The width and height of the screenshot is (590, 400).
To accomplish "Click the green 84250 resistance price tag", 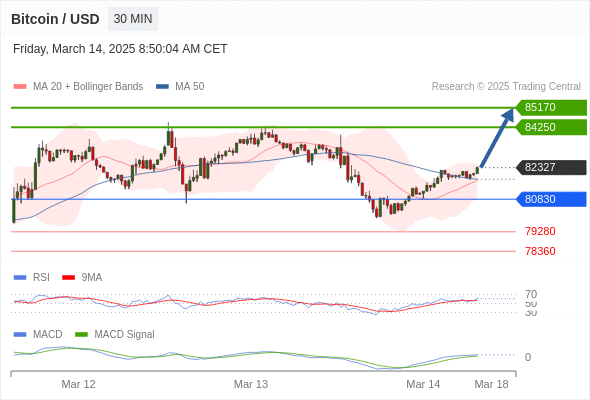I will (551, 127).
